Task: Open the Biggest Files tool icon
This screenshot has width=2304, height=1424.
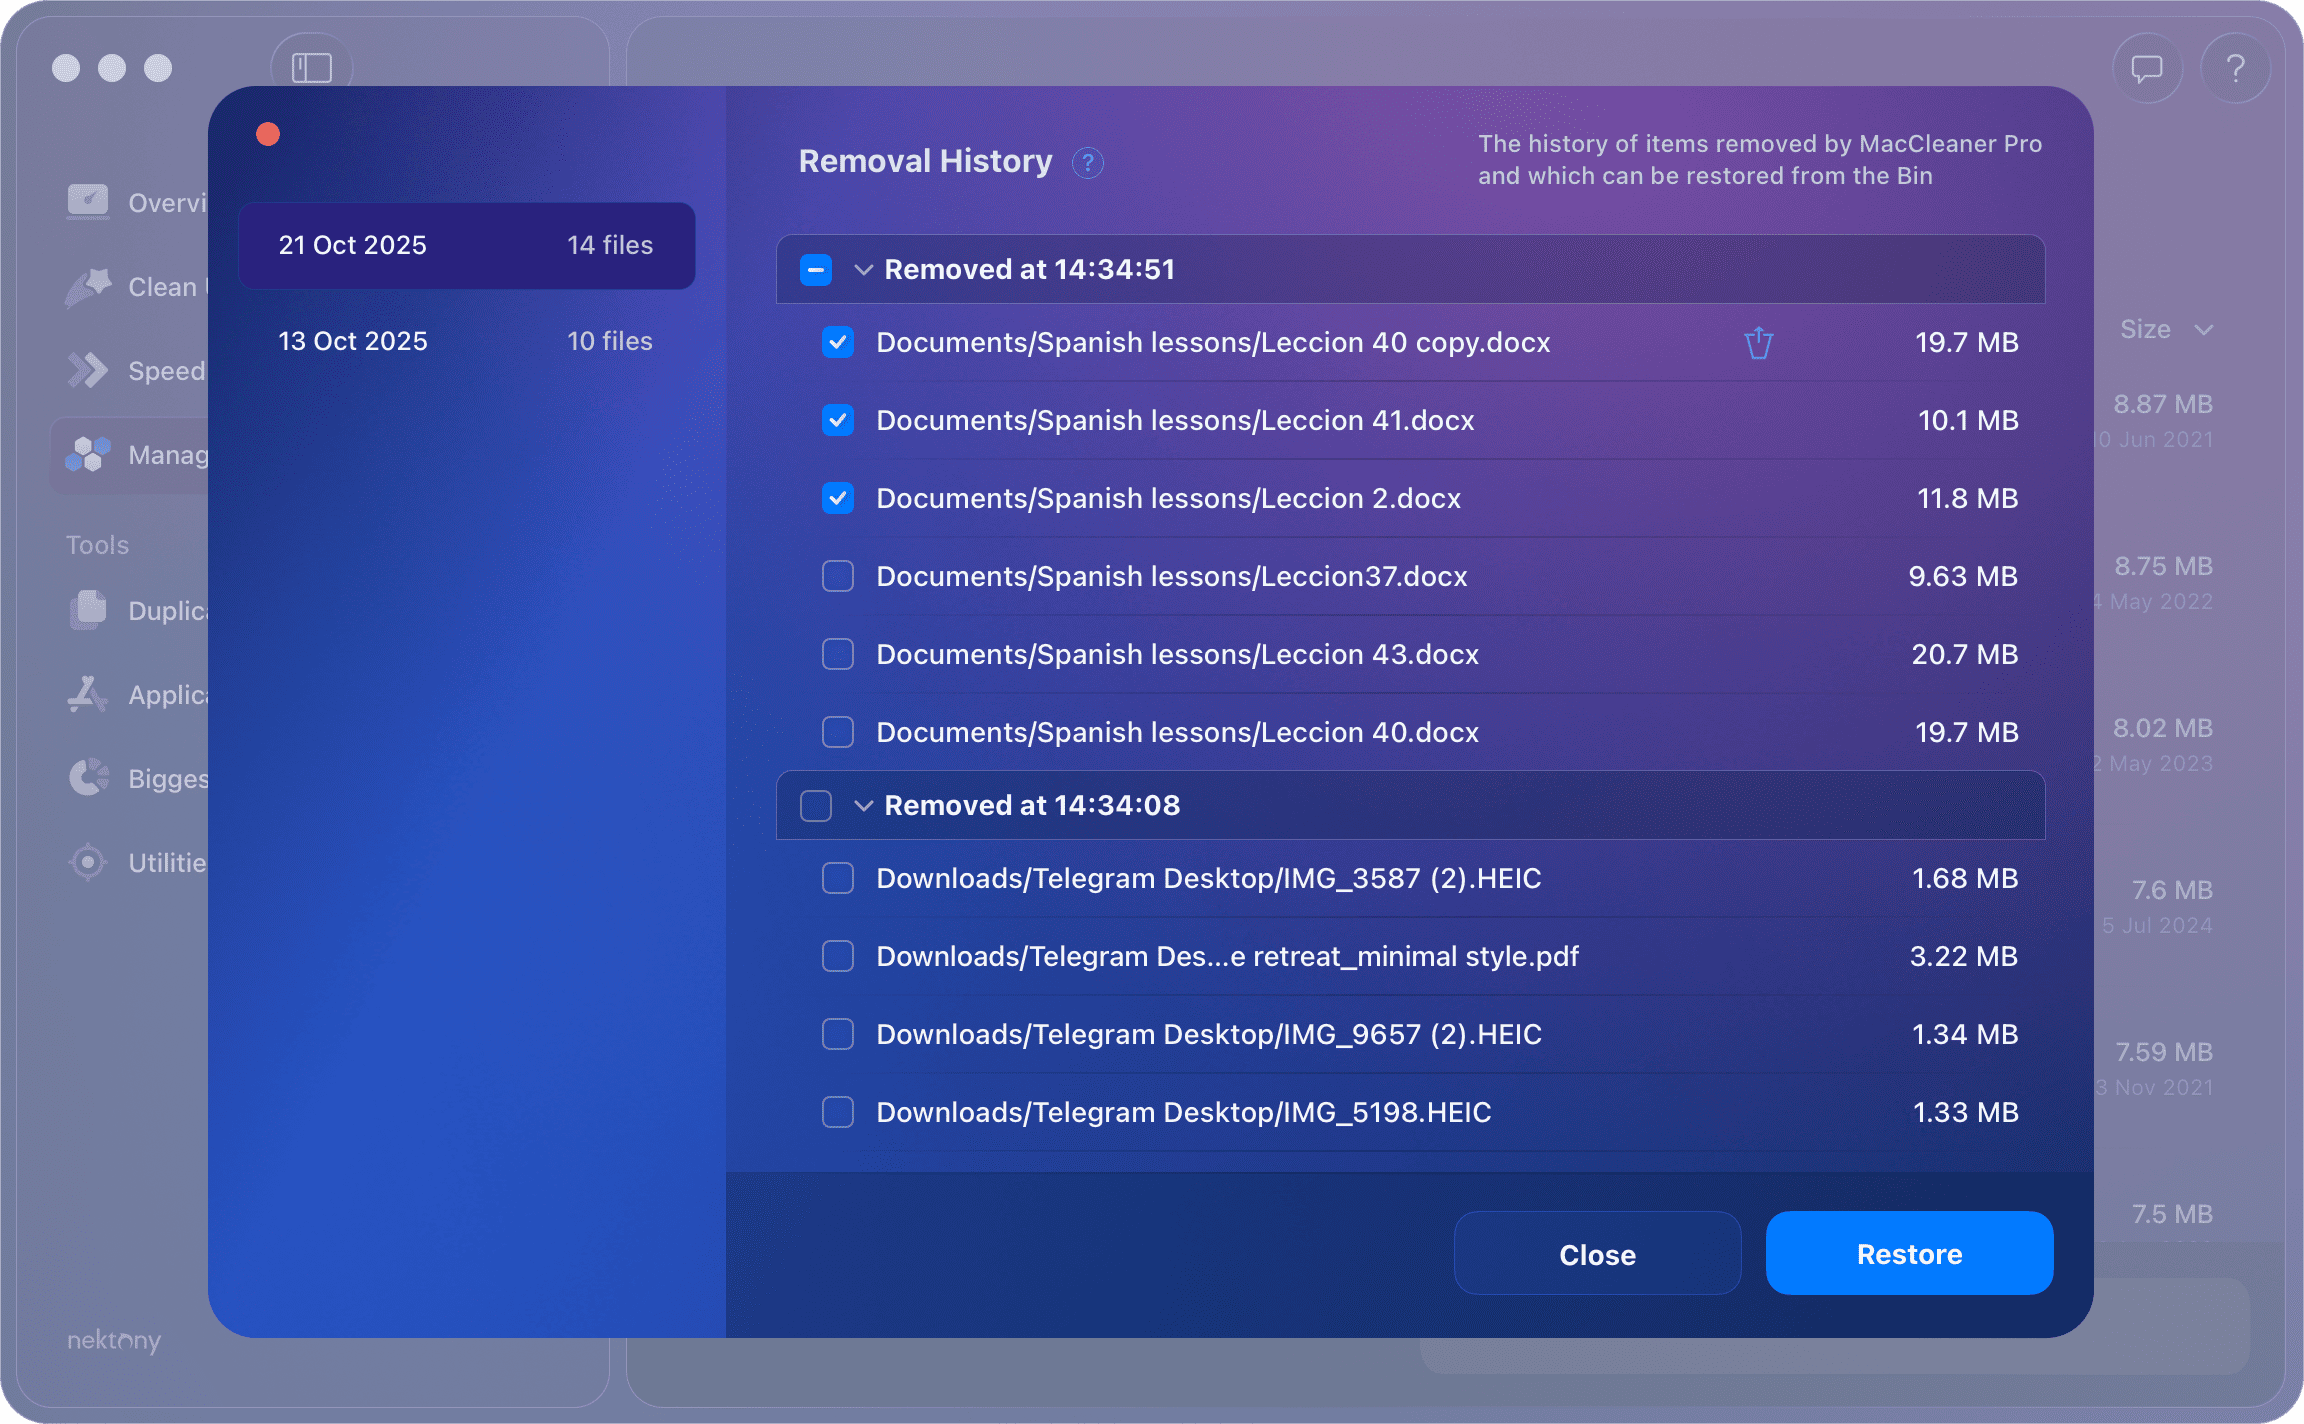Action: click(x=89, y=778)
